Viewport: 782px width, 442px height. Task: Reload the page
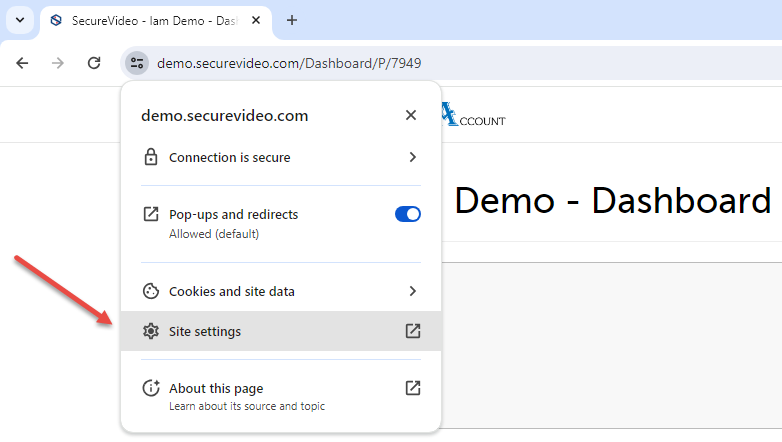click(94, 63)
